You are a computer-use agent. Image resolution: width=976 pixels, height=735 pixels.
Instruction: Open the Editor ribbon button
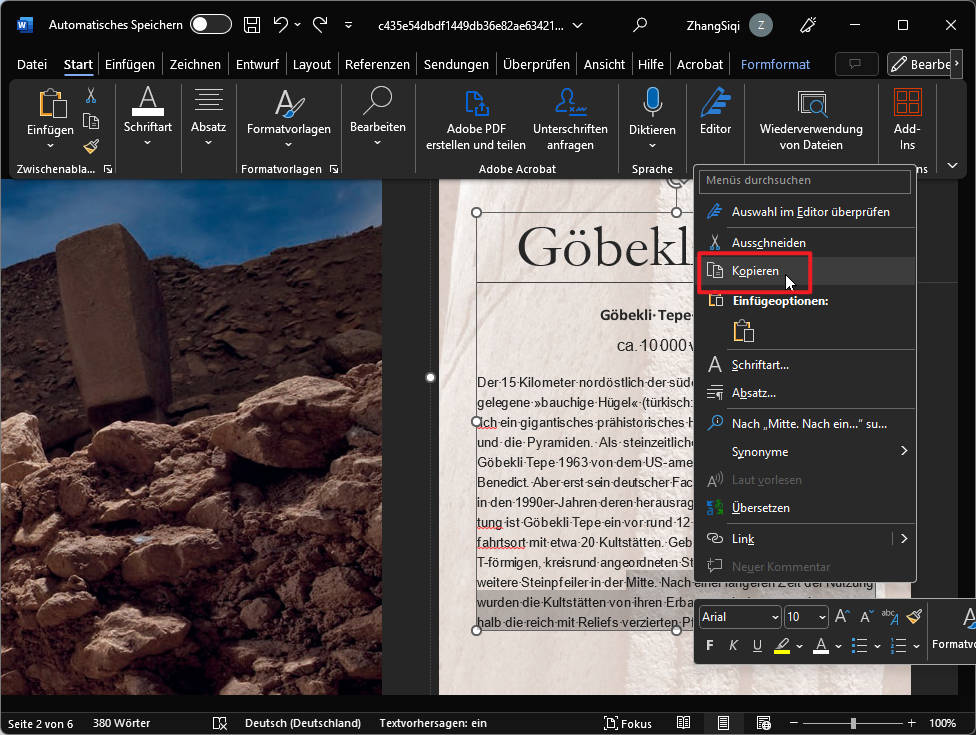[x=715, y=112]
